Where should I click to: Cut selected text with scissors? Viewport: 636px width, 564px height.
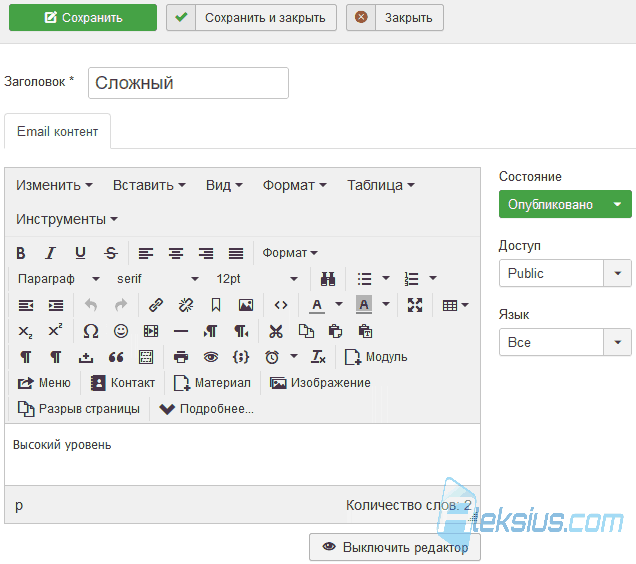pyautogui.click(x=276, y=332)
